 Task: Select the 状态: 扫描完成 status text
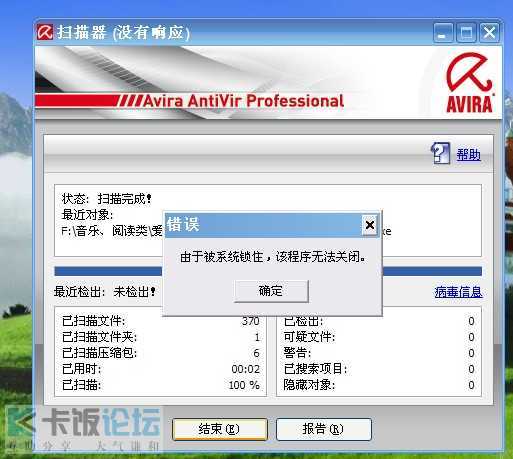107,199
